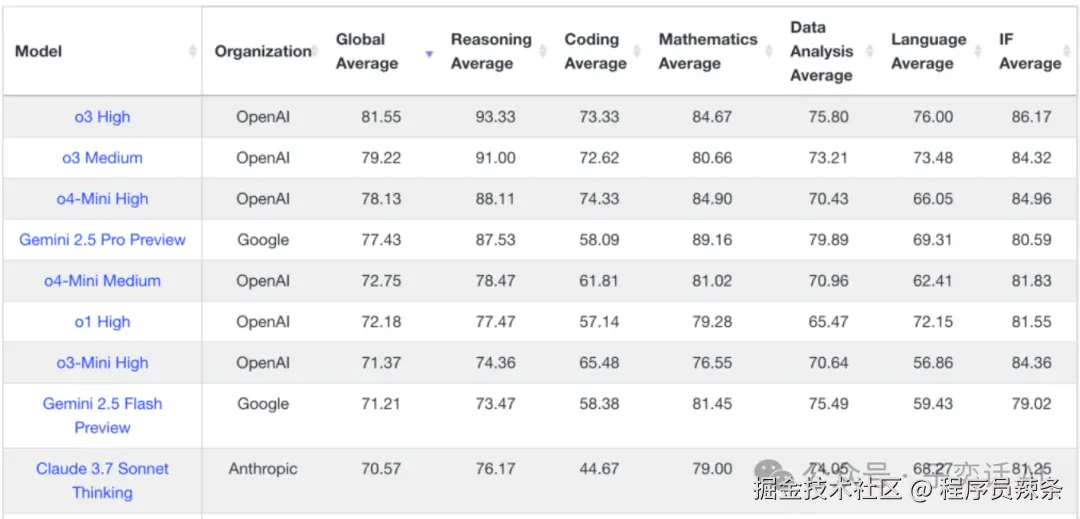
Task: Open Gemini 2.5 Pro Preview link
Action: pos(102,240)
